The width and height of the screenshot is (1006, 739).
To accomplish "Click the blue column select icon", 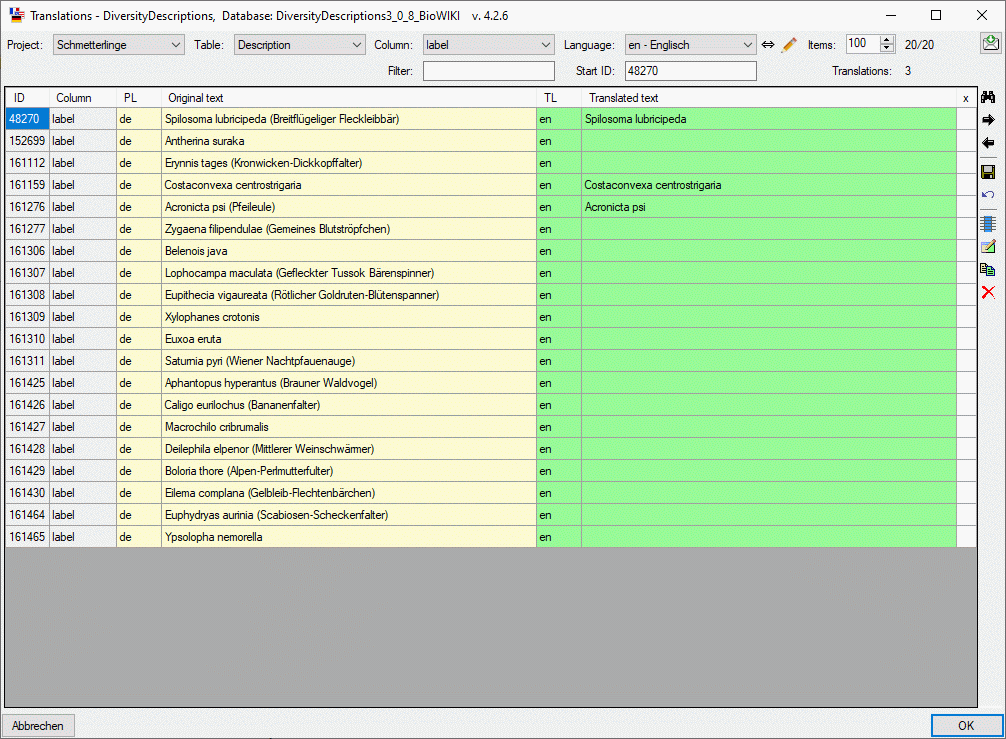I will point(988,223).
